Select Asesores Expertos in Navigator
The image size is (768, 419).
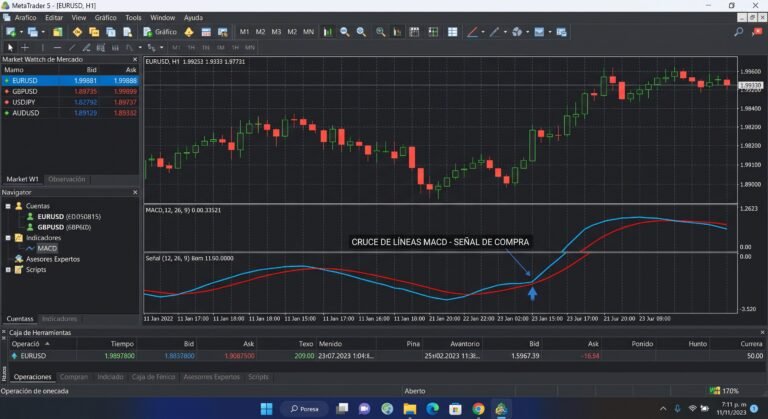[53, 259]
